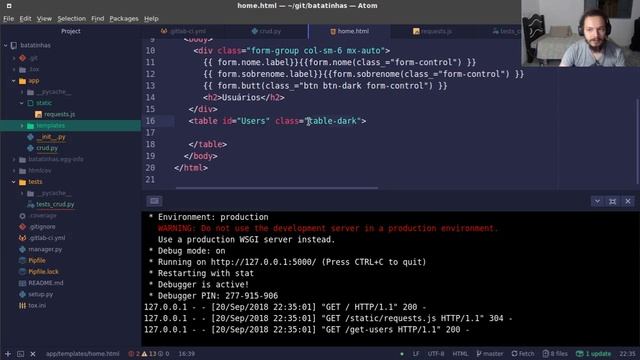Collapse the static folder

(x=22, y=103)
